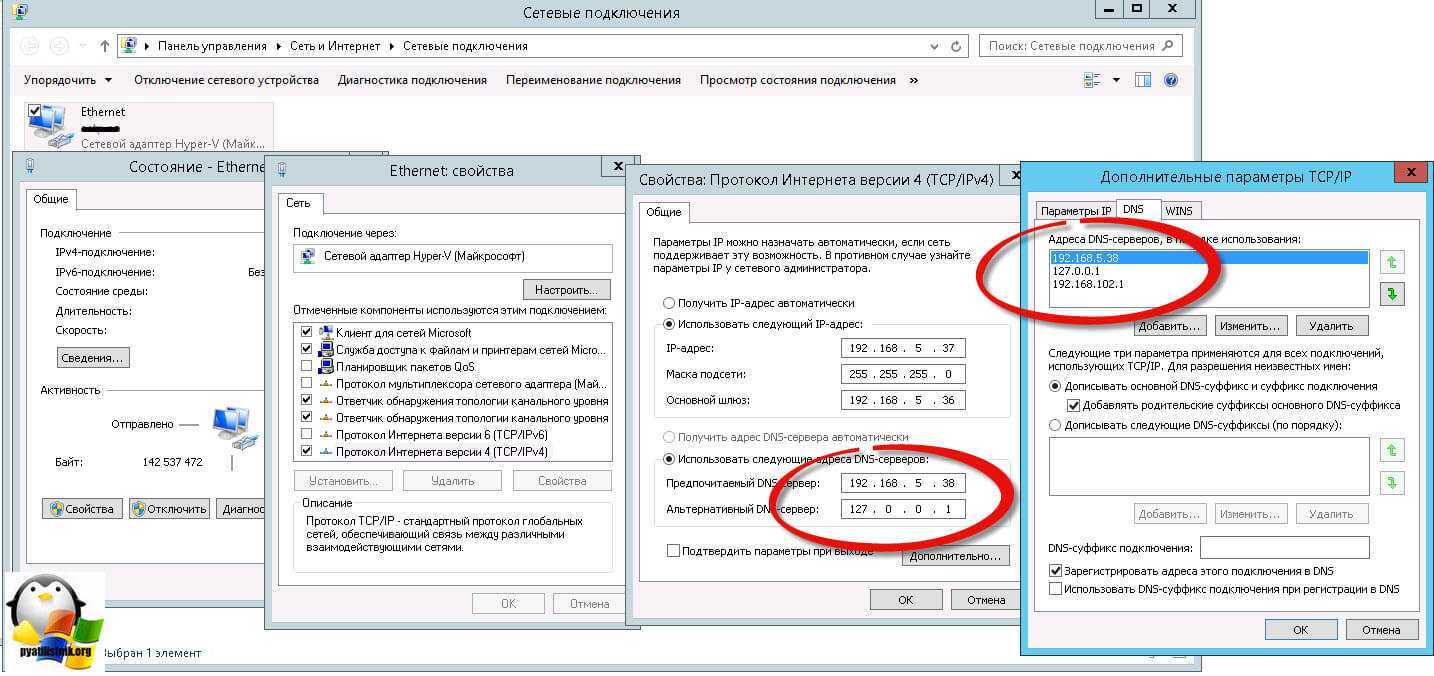This screenshot has width=1434, height=676.
Task: Click the help question mark icon
Action: click(1171, 80)
